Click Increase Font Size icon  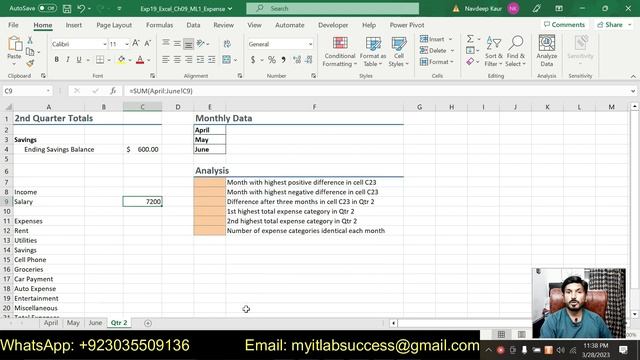pos(136,43)
